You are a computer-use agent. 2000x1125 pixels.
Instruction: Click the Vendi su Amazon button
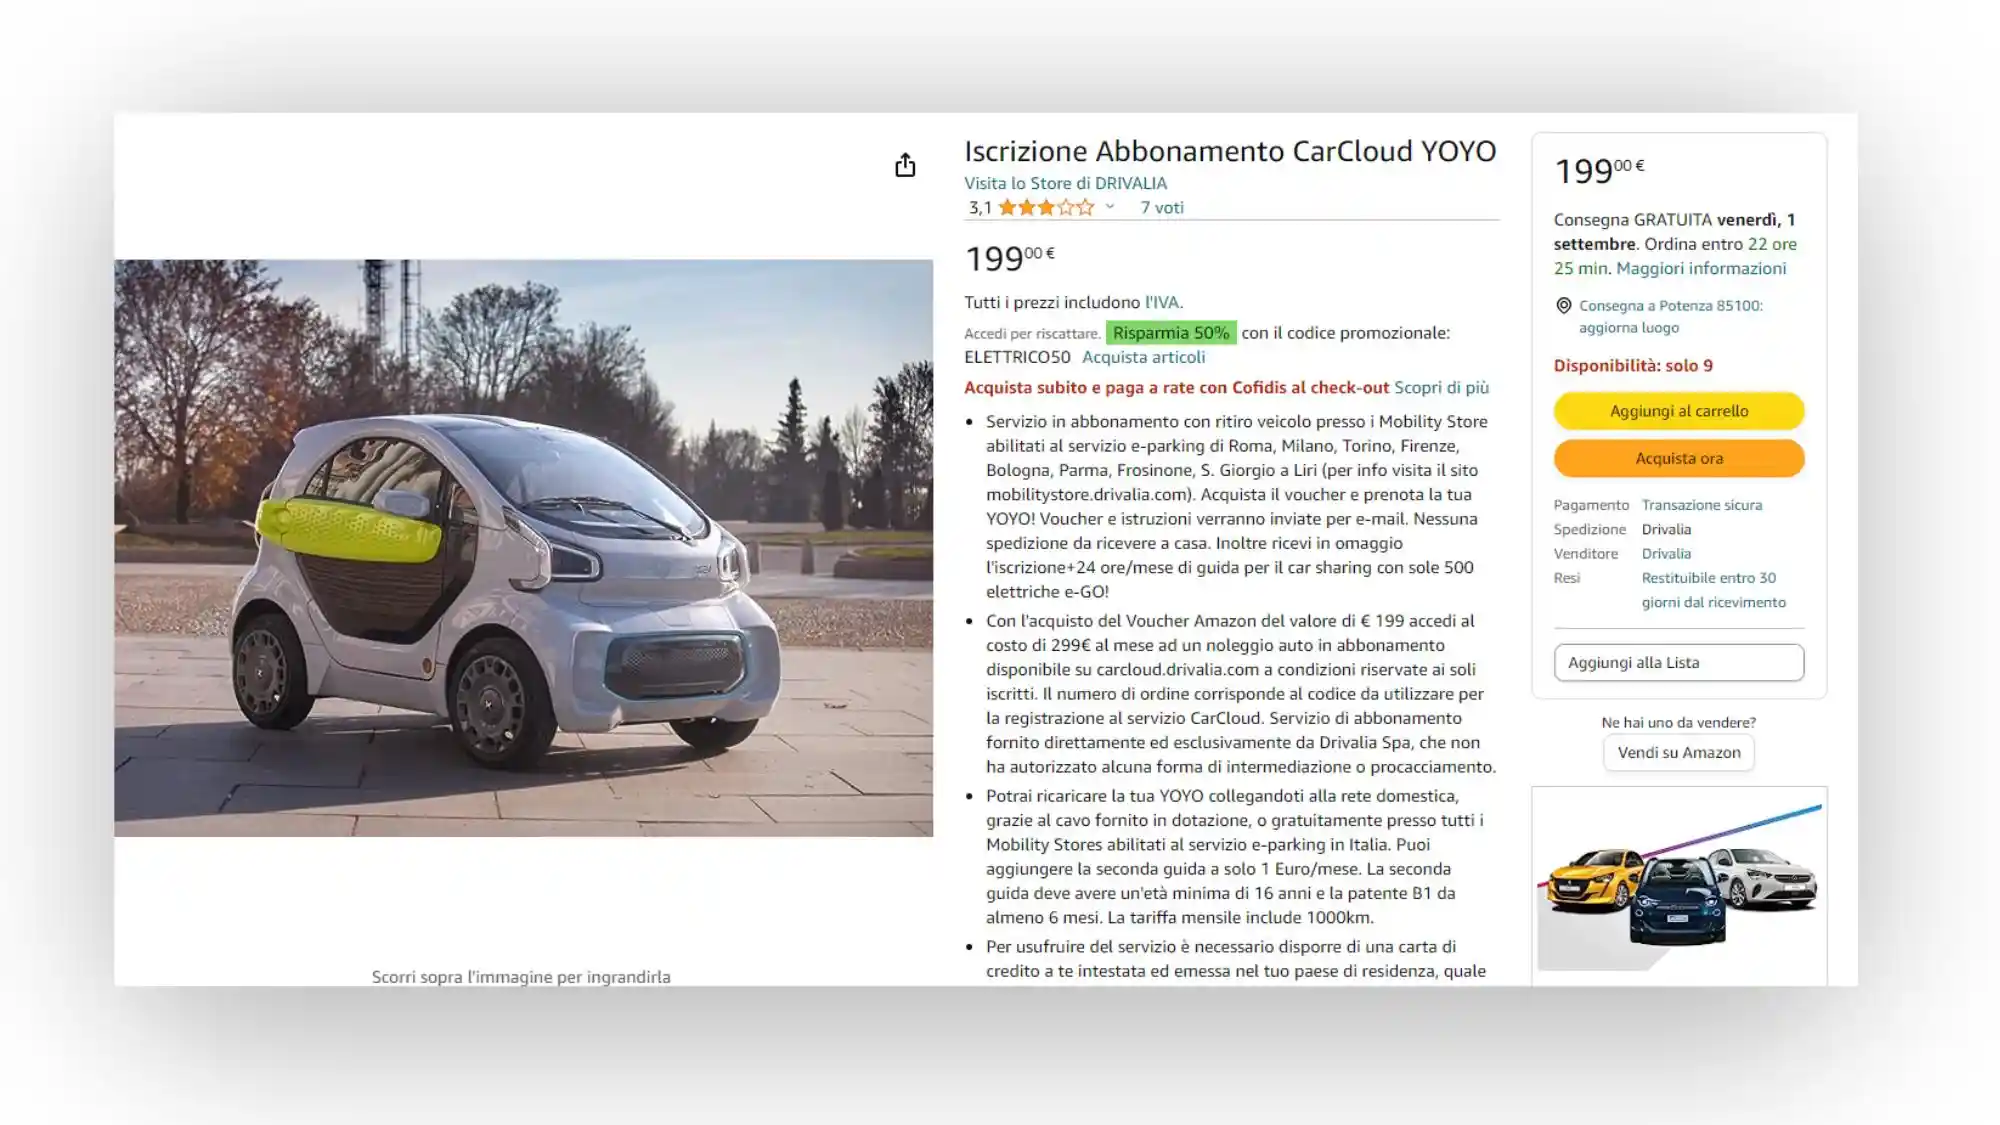[1679, 752]
